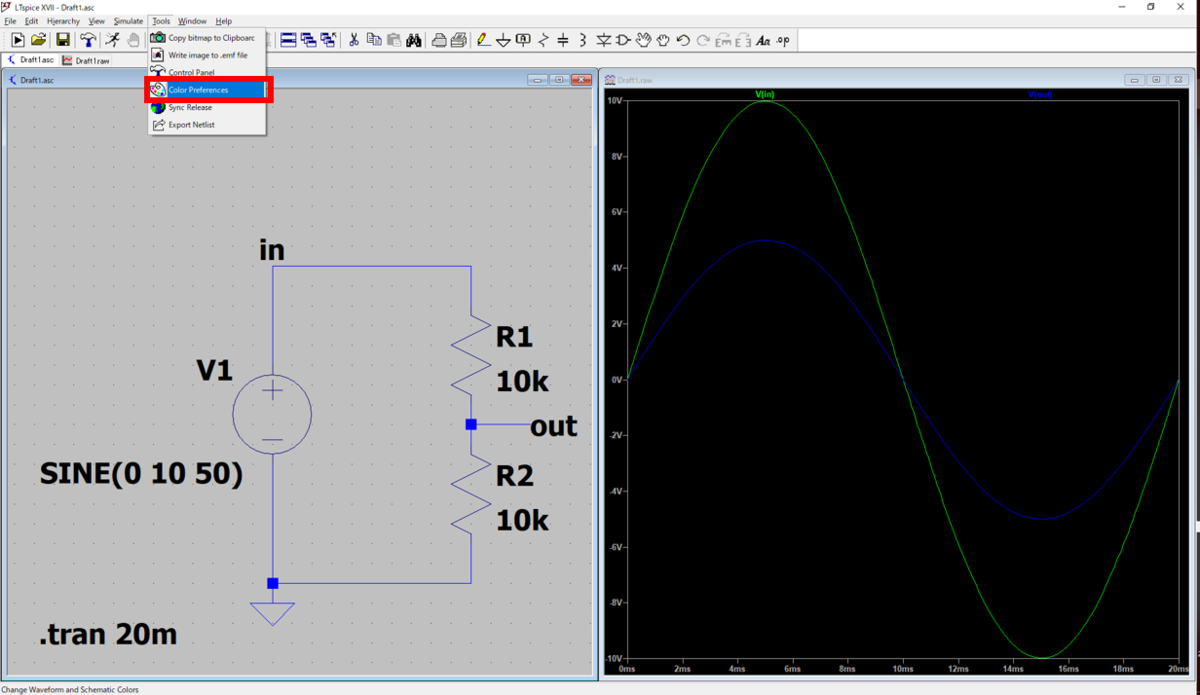
Task: Add a SPICE directive with the .op icon
Action: 783,40
